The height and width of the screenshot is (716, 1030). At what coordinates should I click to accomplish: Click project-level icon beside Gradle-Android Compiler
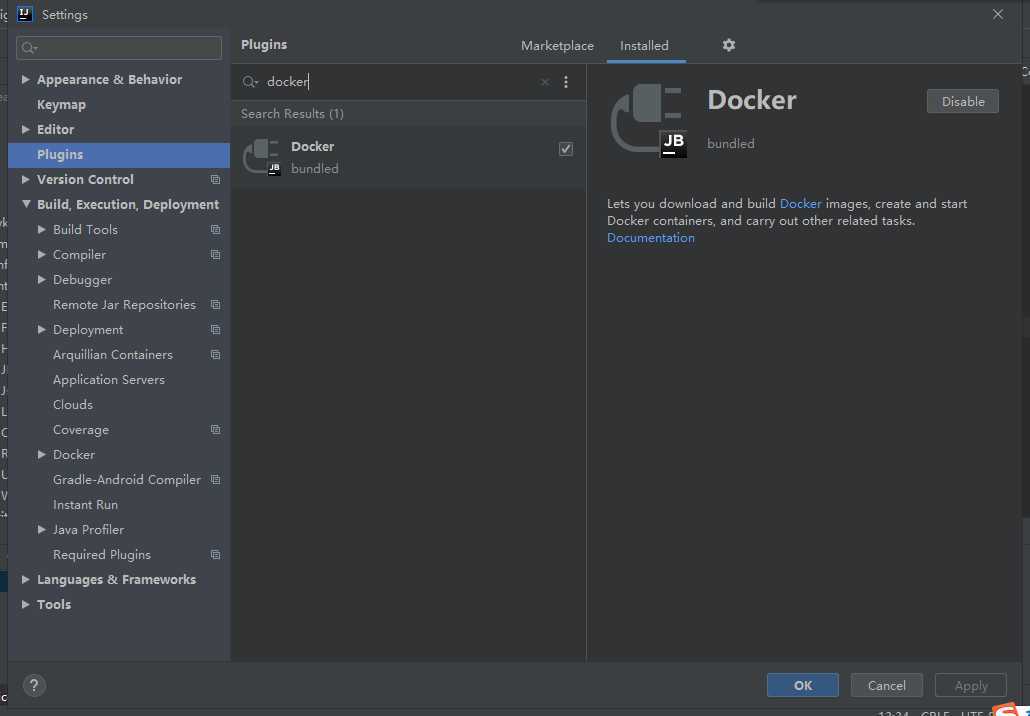pos(215,480)
